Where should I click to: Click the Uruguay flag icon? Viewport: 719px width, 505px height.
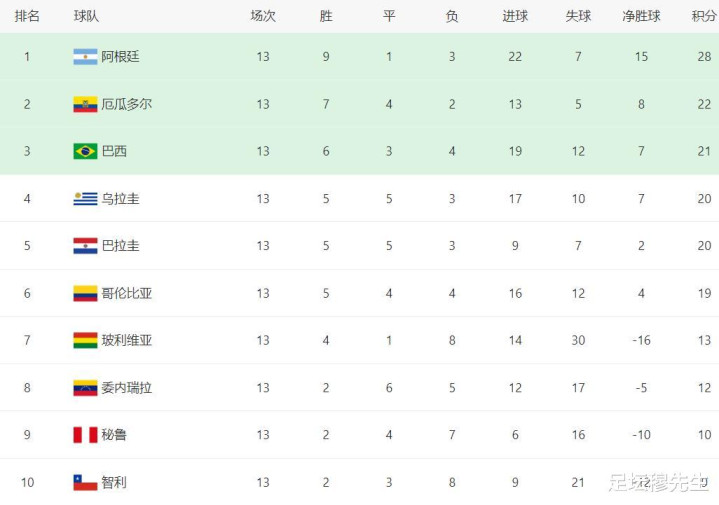click(85, 199)
